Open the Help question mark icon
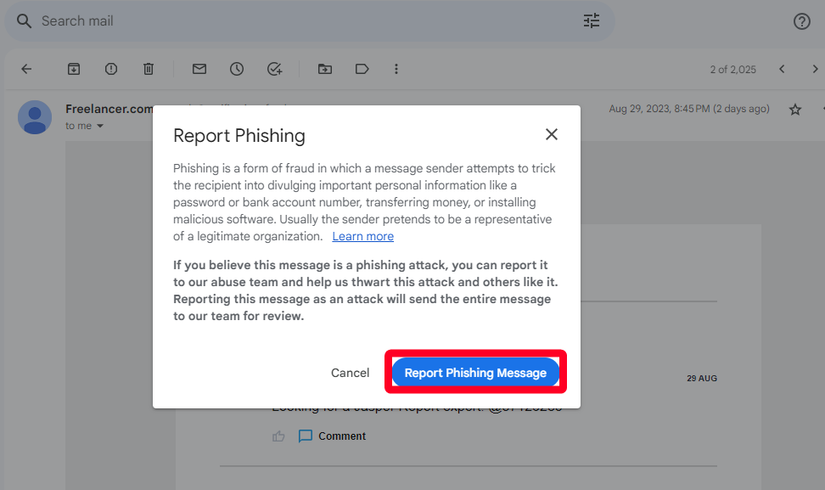Screen dimensions: 825x490 pyautogui.click(x=801, y=21)
